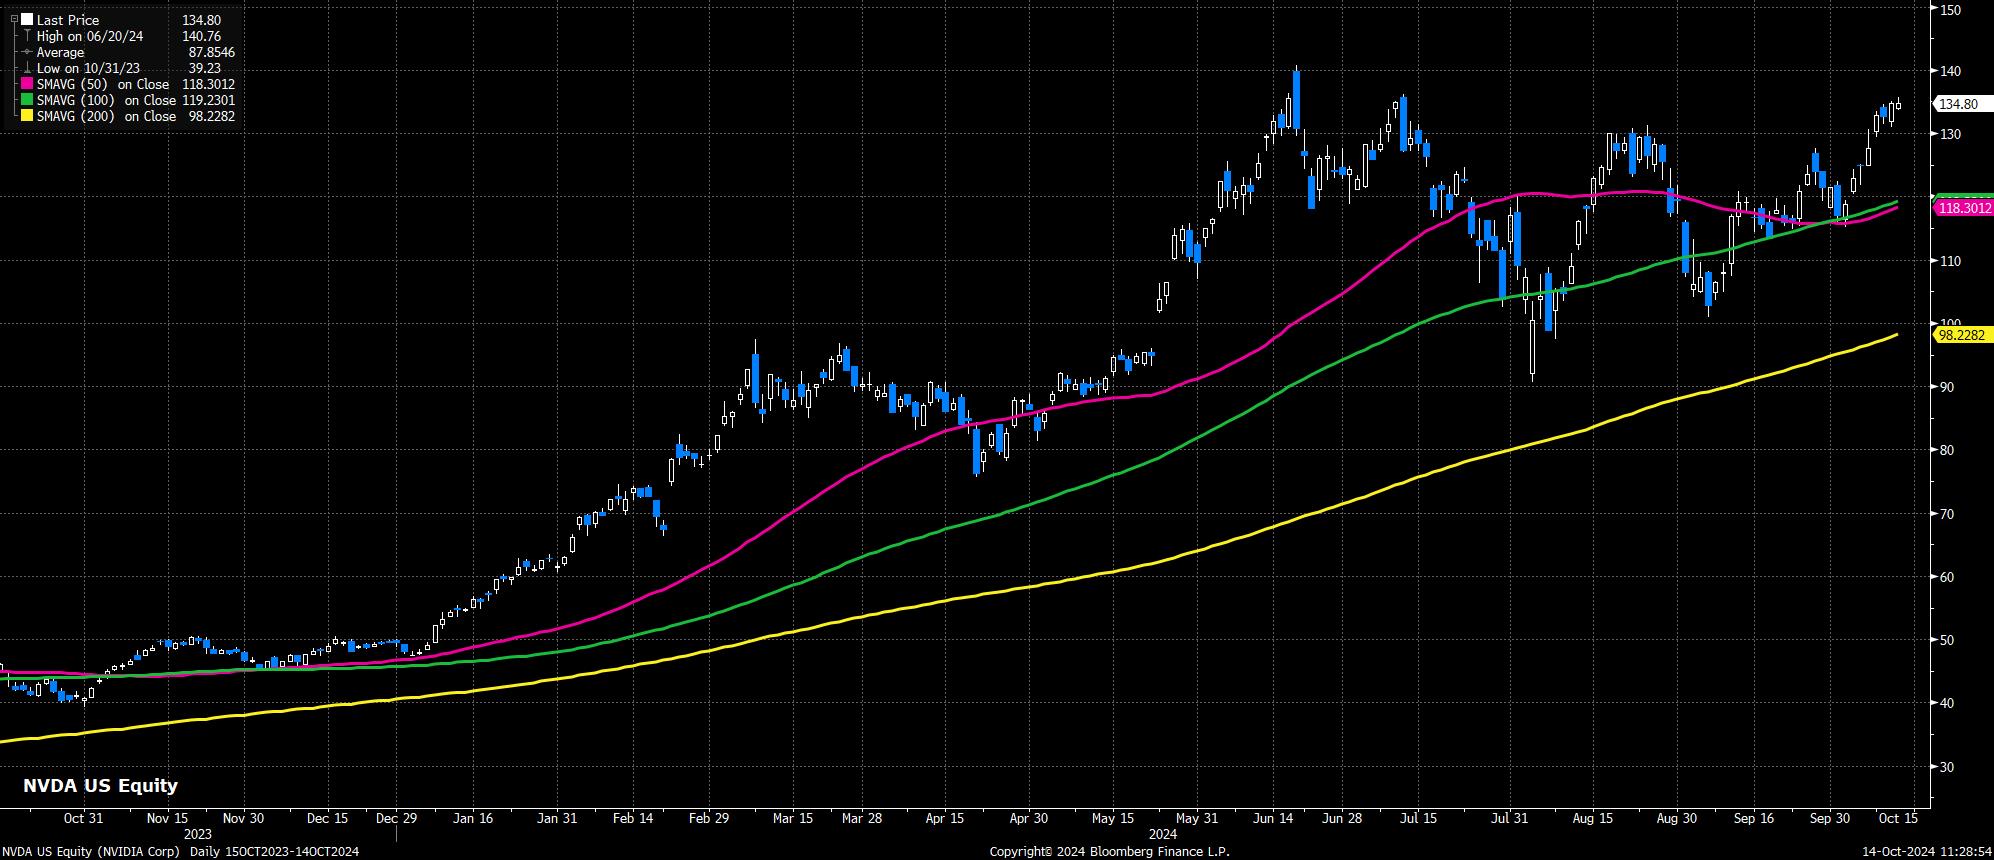Click the magenta SMAVG (50) color swatch
The height and width of the screenshot is (860, 1994).
tap(27, 84)
